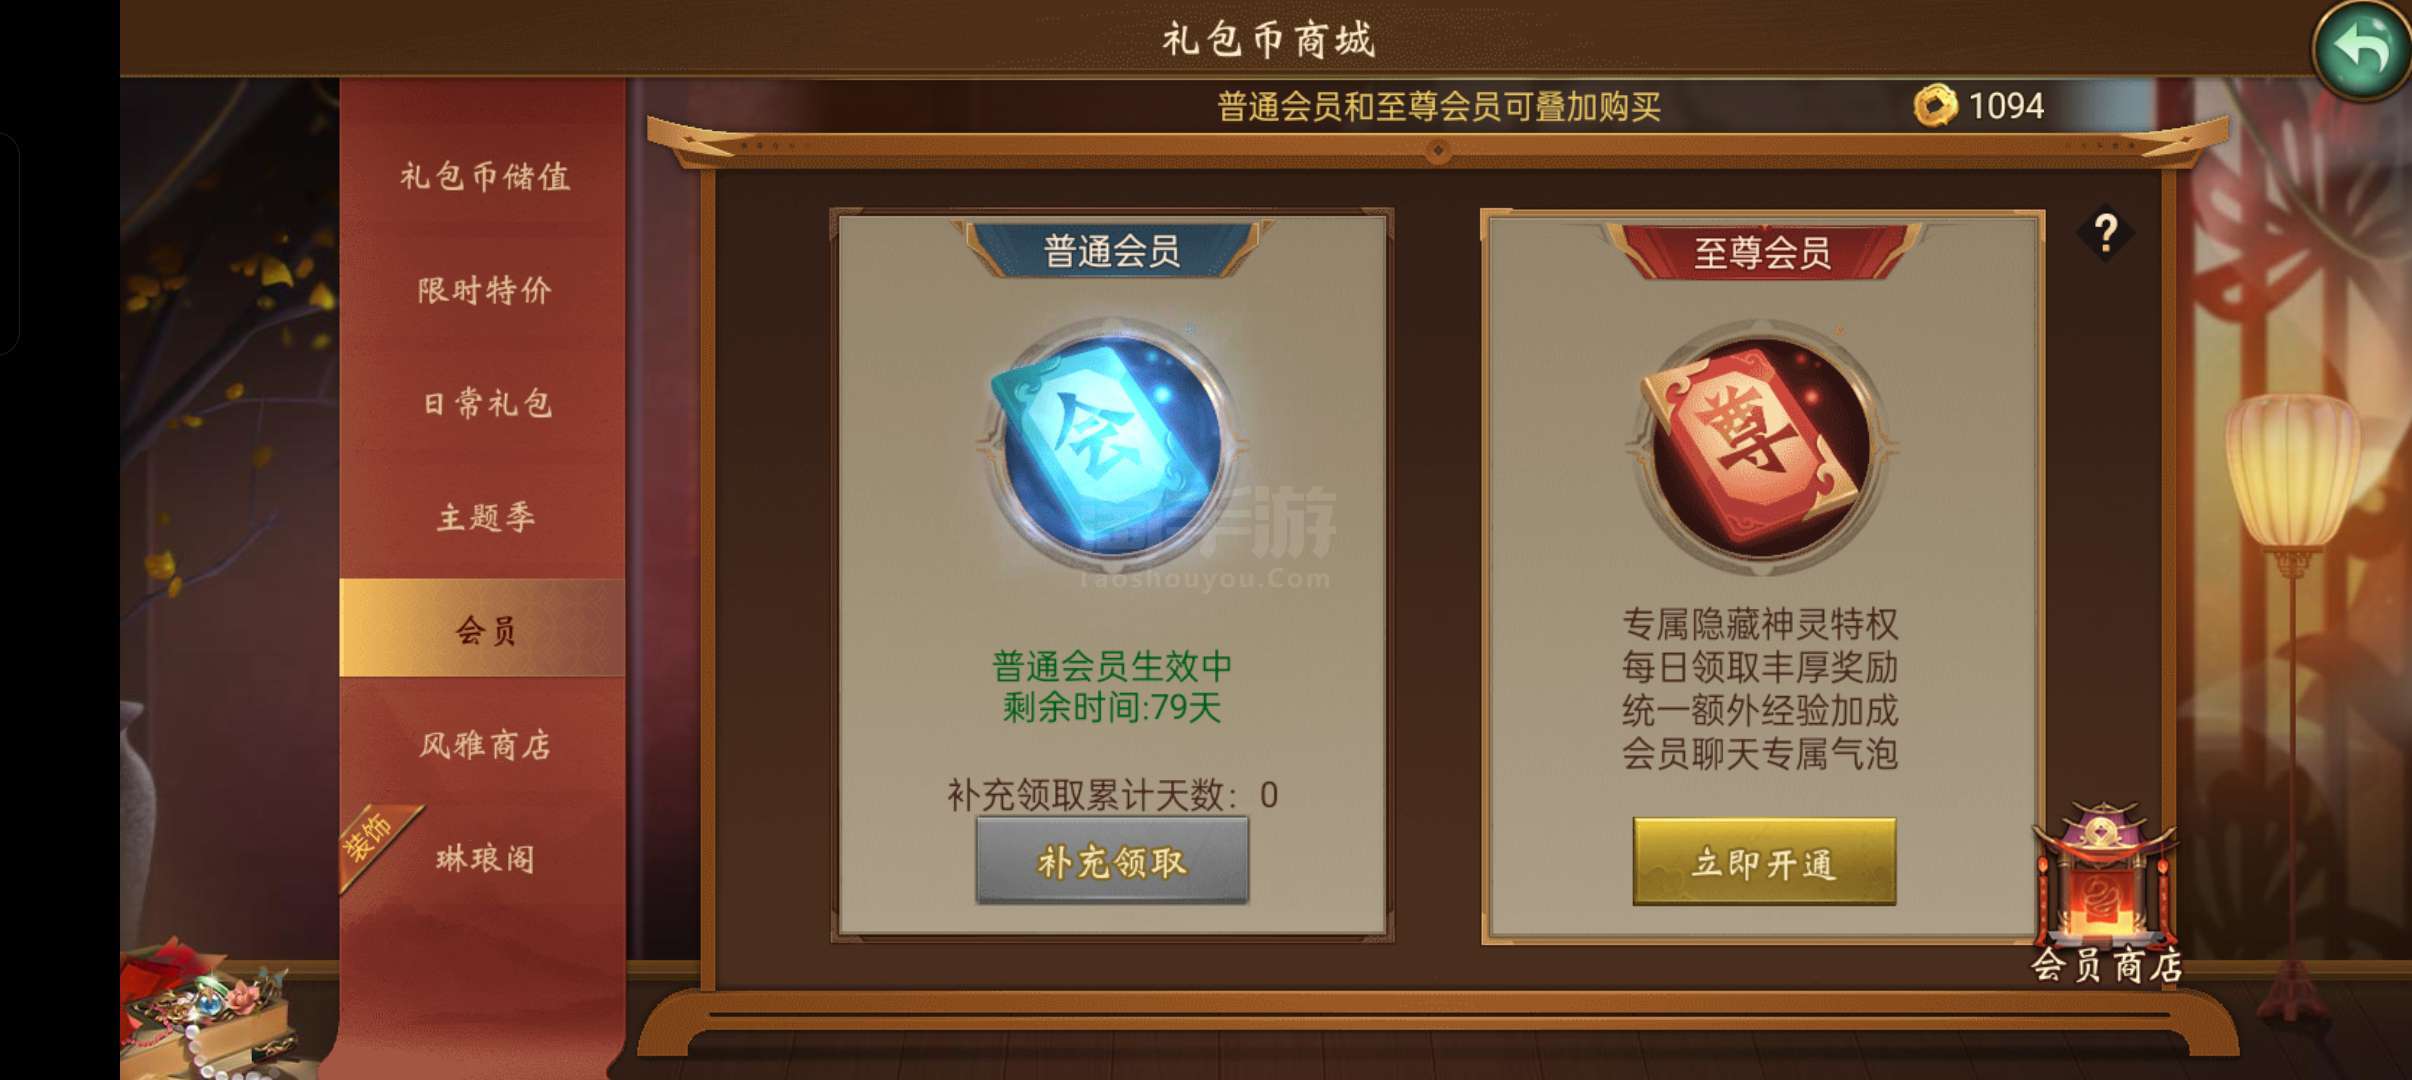Open the 风雅商店 tab

[x=484, y=745]
